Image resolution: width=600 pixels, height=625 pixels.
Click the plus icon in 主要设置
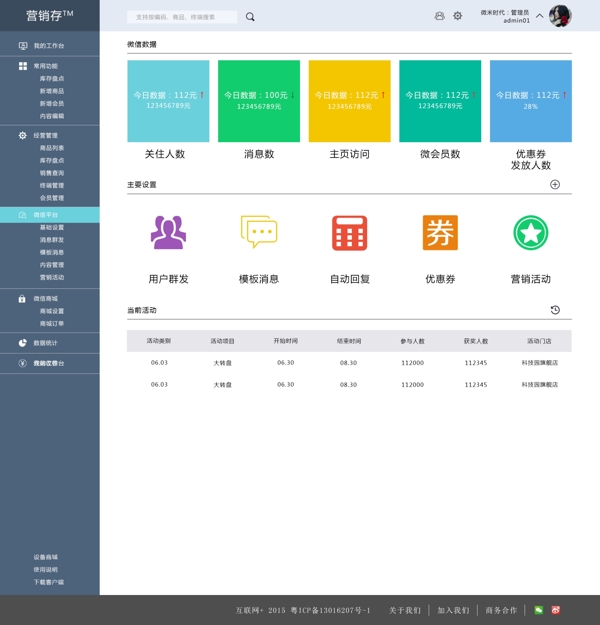pos(555,185)
